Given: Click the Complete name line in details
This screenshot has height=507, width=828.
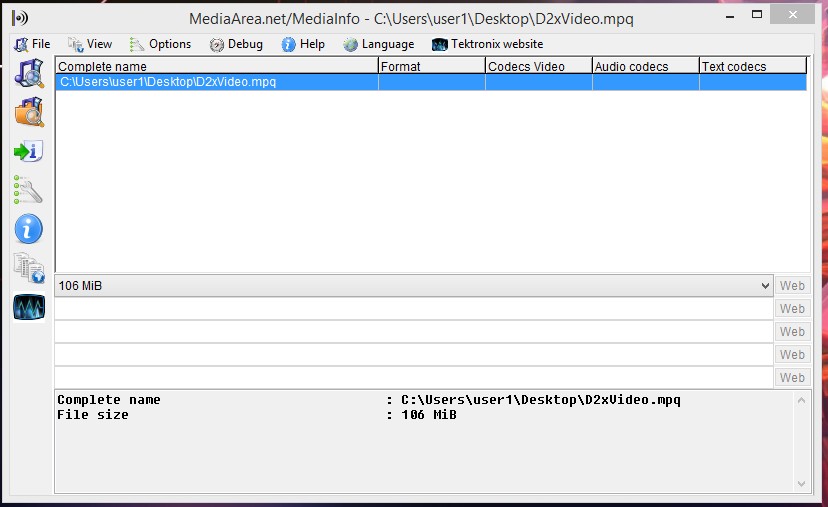Looking at the screenshot, I should (x=369, y=400).
